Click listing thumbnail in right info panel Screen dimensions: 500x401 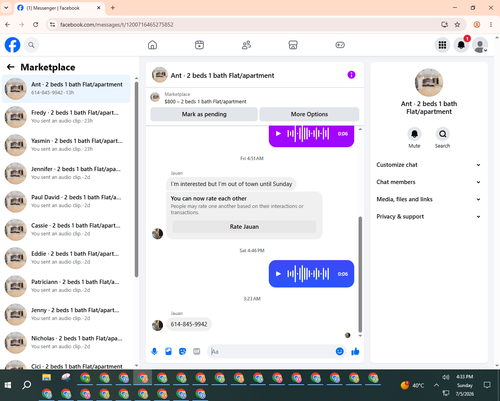tap(429, 83)
